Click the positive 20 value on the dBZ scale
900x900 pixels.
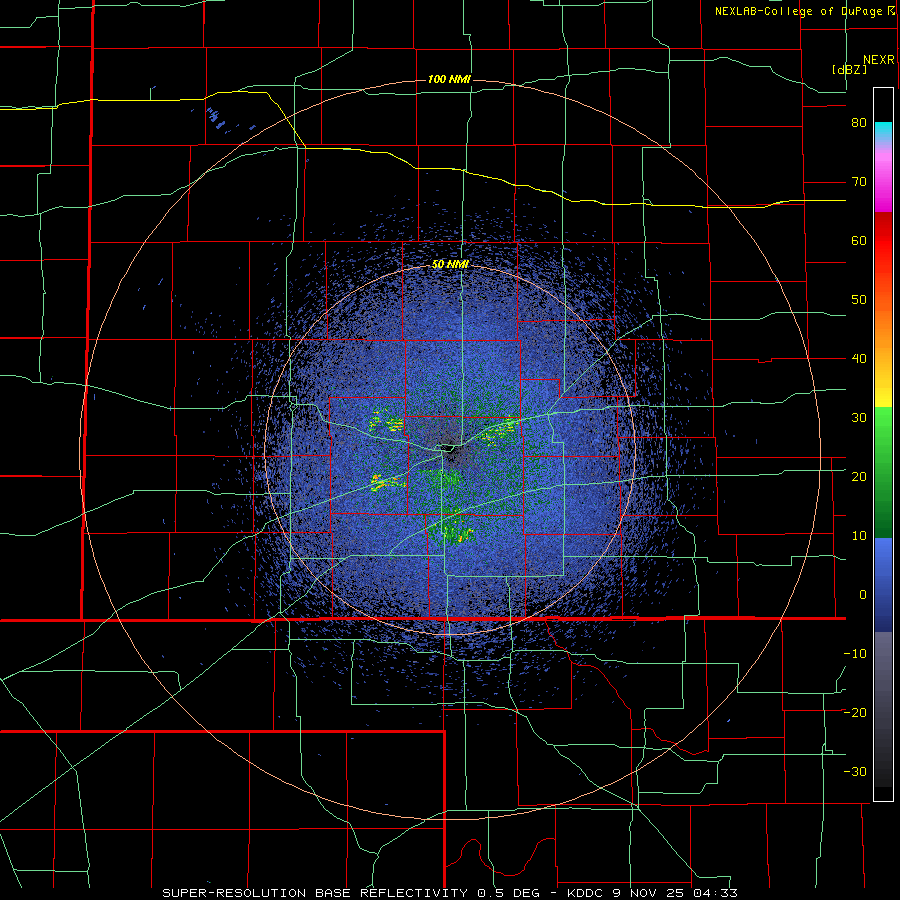859,476
